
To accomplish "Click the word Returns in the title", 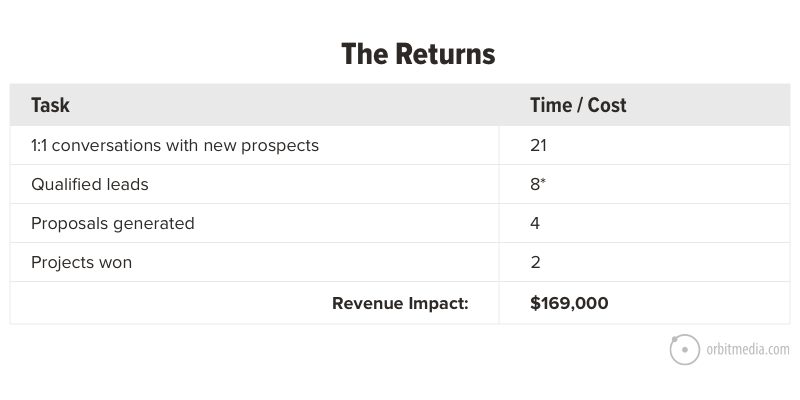I will (445, 54).
